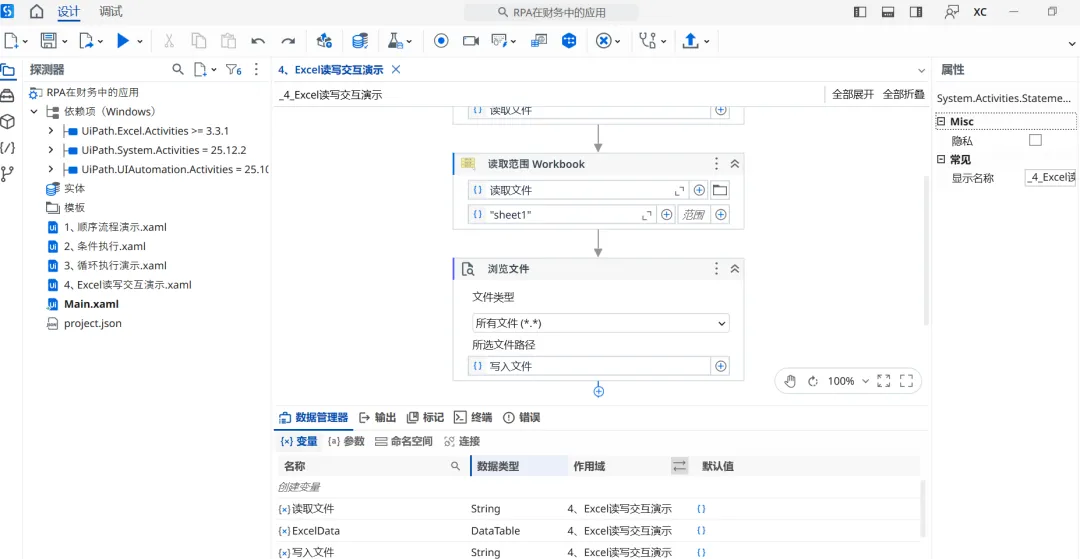Toggle the 隐私 checkbox in properties
This screenshot has width=1080, height=559.
coord(1035,140)
